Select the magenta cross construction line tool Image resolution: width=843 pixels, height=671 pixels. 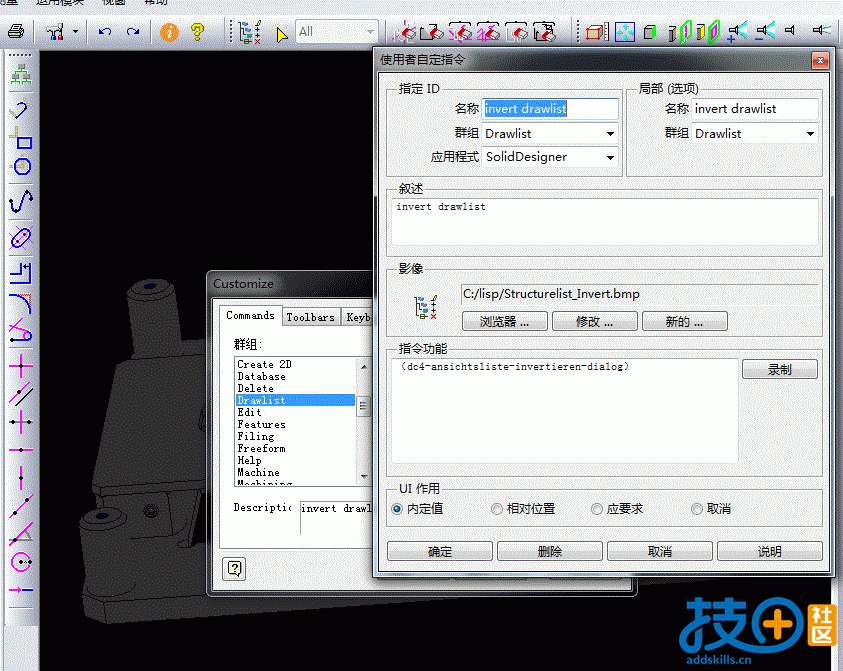tap(21, 366)
